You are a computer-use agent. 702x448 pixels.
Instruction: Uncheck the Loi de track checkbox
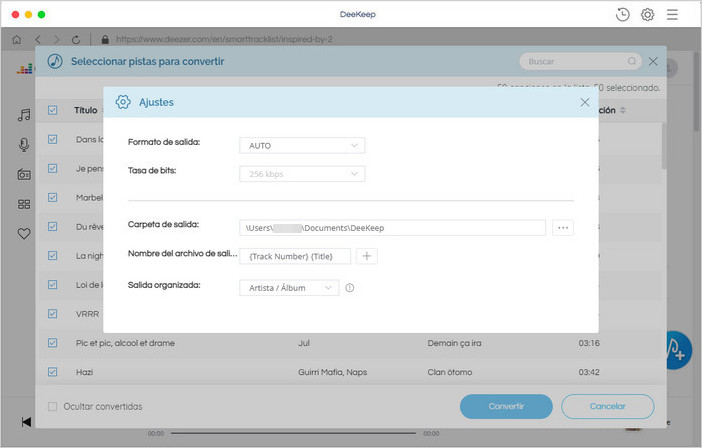click(52, 285)
